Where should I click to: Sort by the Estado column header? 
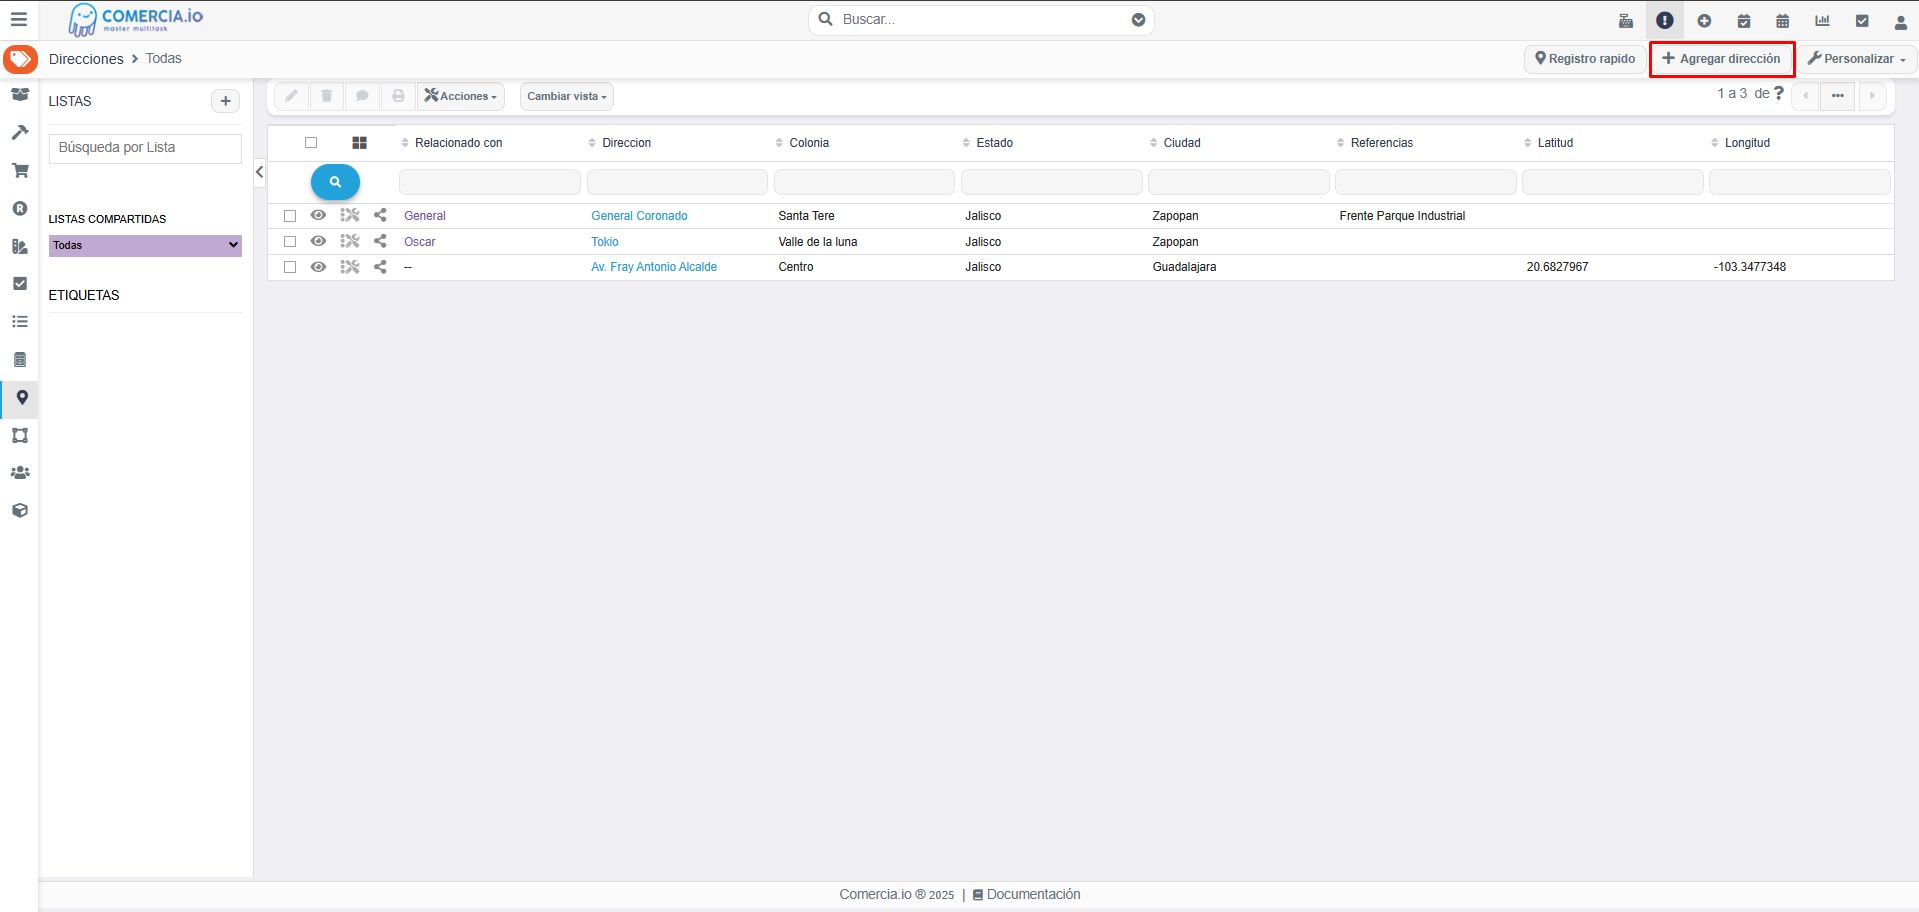[x=994, y=143]
